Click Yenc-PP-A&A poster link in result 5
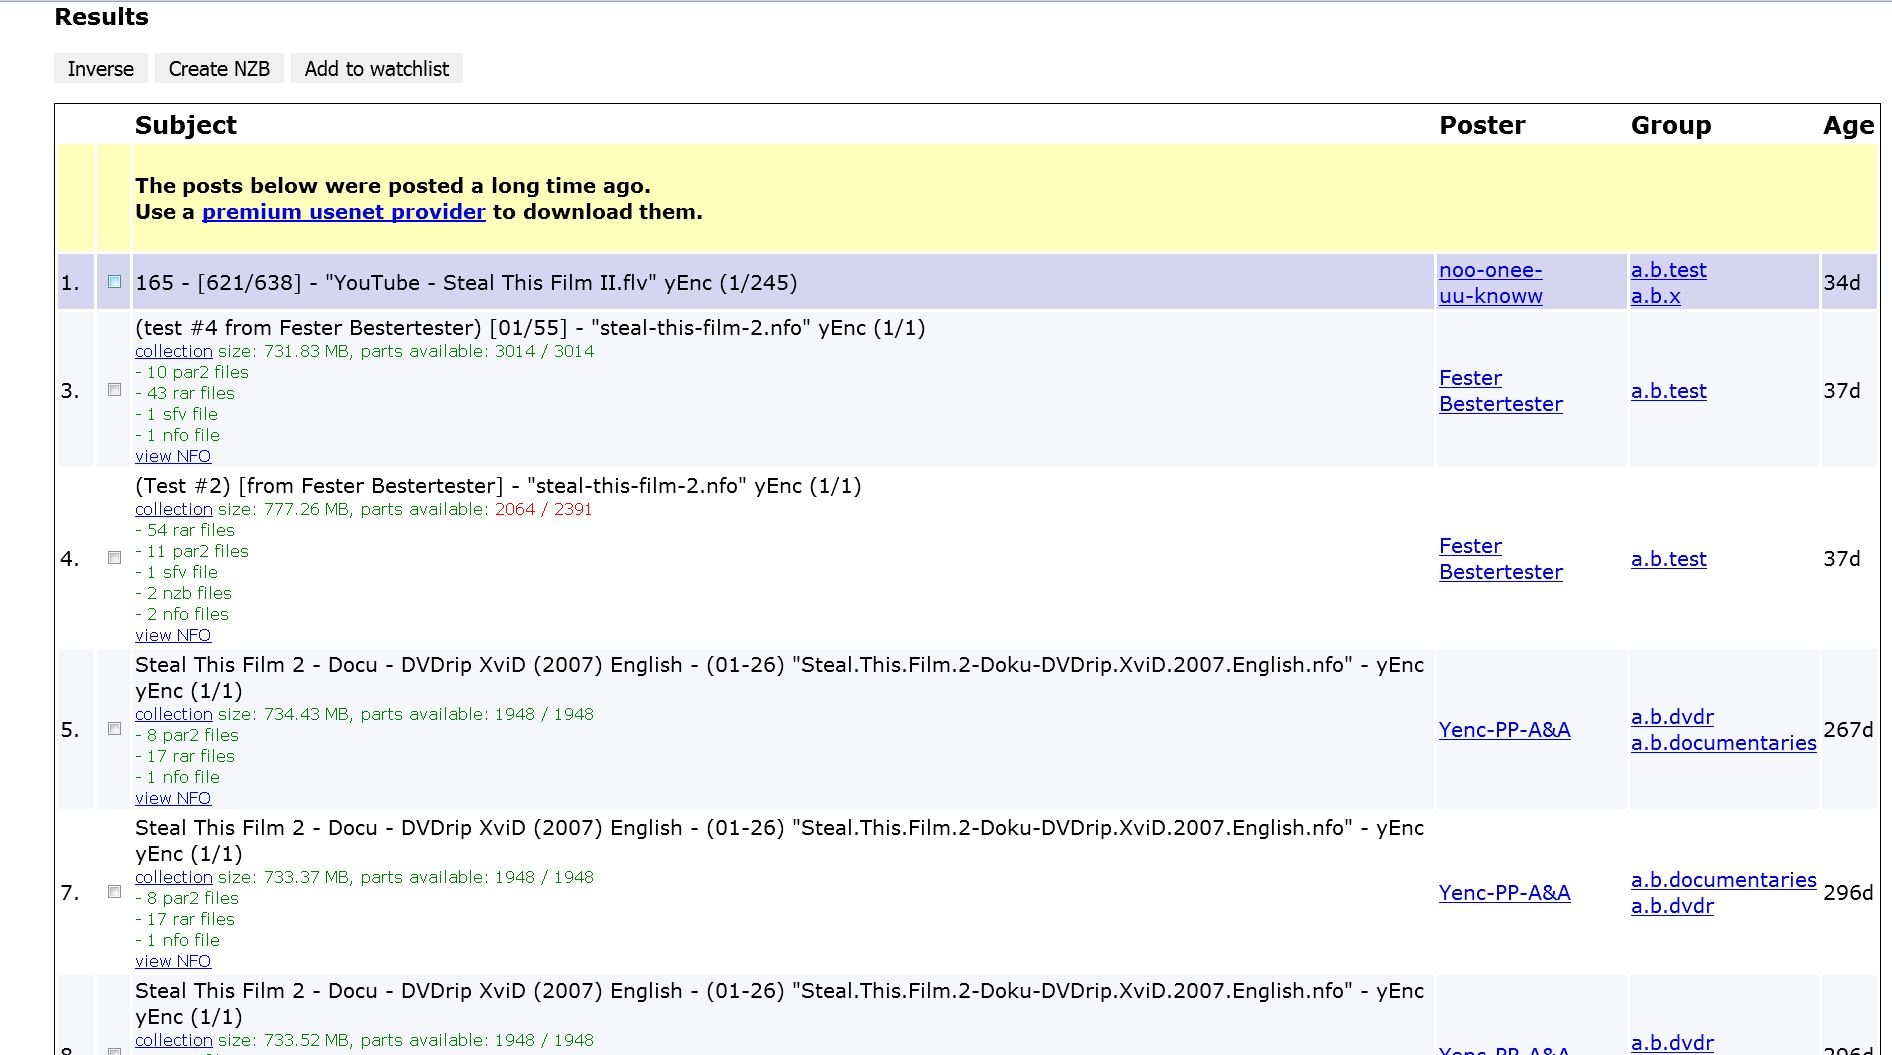The width and height of the screenshot is (1892, 1055). (1504, 730)
